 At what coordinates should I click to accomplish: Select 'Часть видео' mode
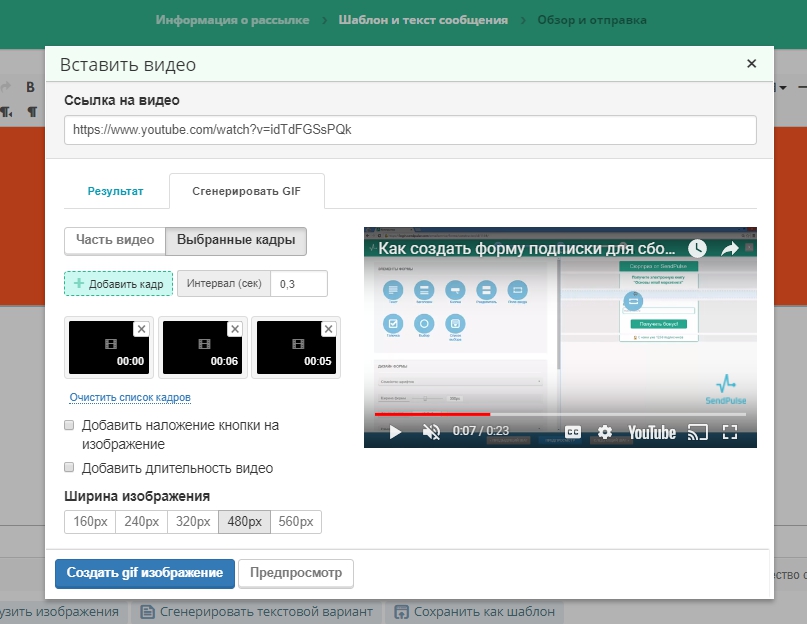115,240
